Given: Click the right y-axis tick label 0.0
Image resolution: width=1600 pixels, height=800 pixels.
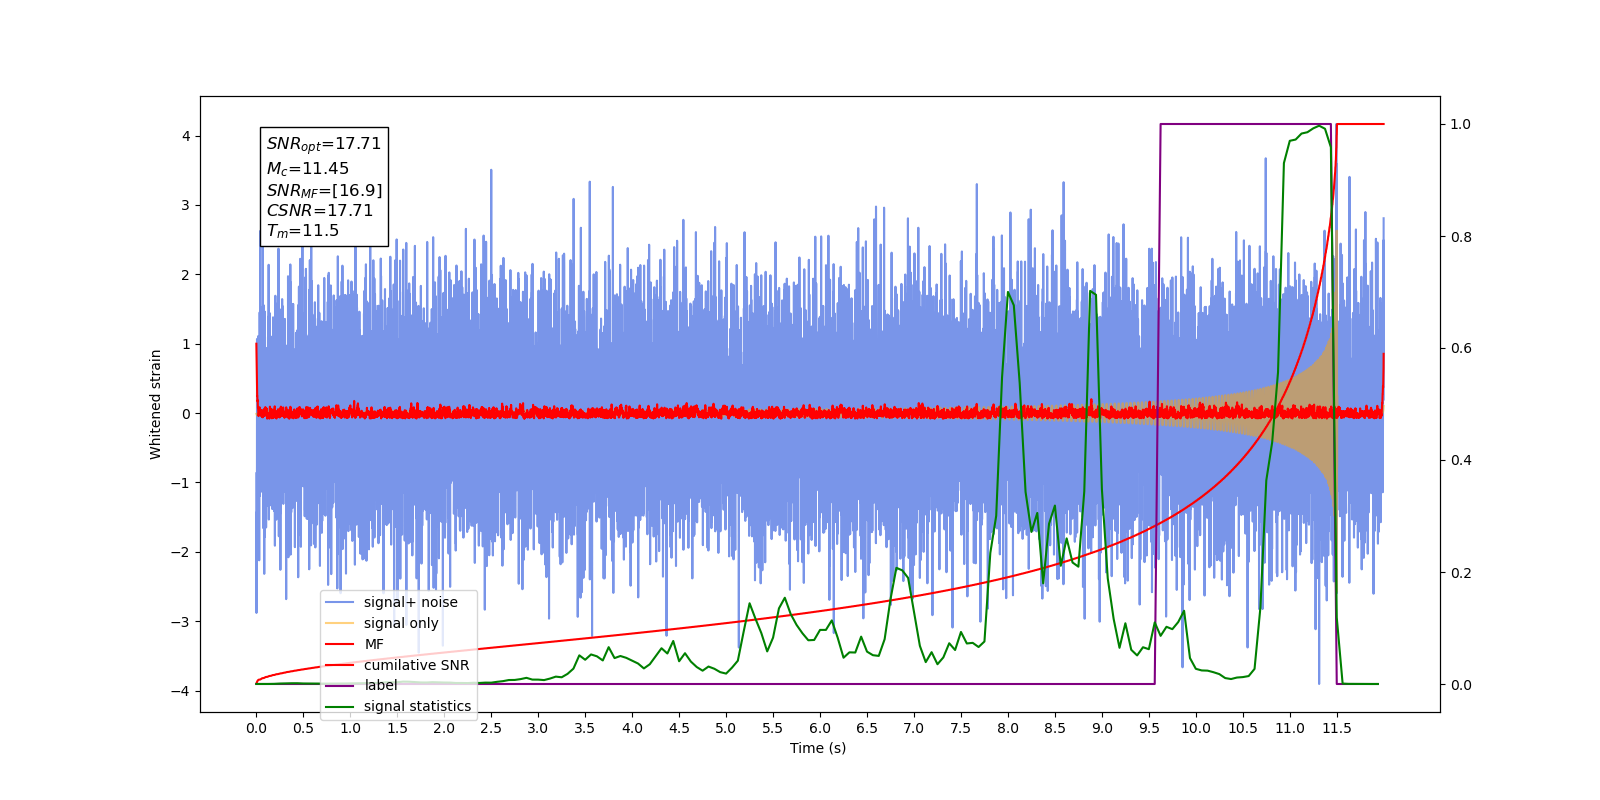Looking at the screenshot, I should (x=1461, y=685).
